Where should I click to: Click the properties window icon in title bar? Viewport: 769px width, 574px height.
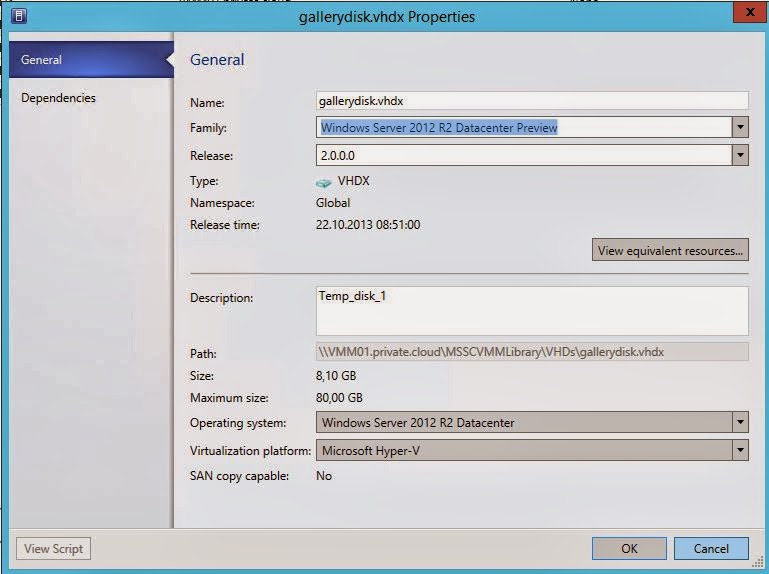coord(19,16)
